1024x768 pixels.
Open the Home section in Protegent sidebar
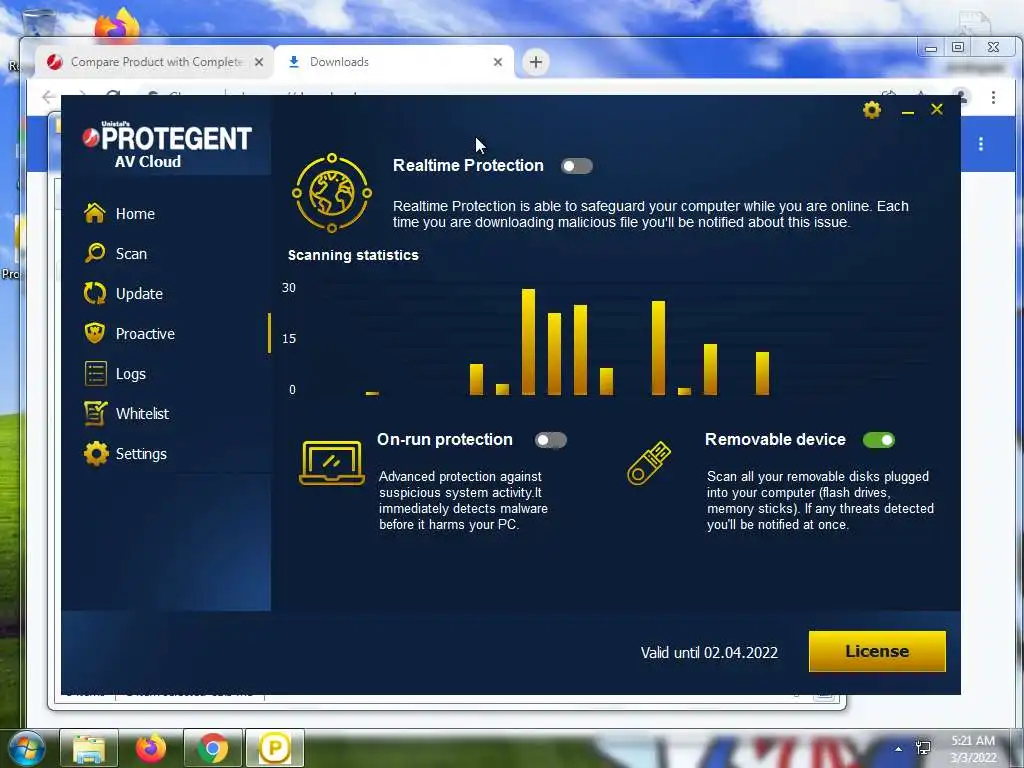tap(135, 214)
